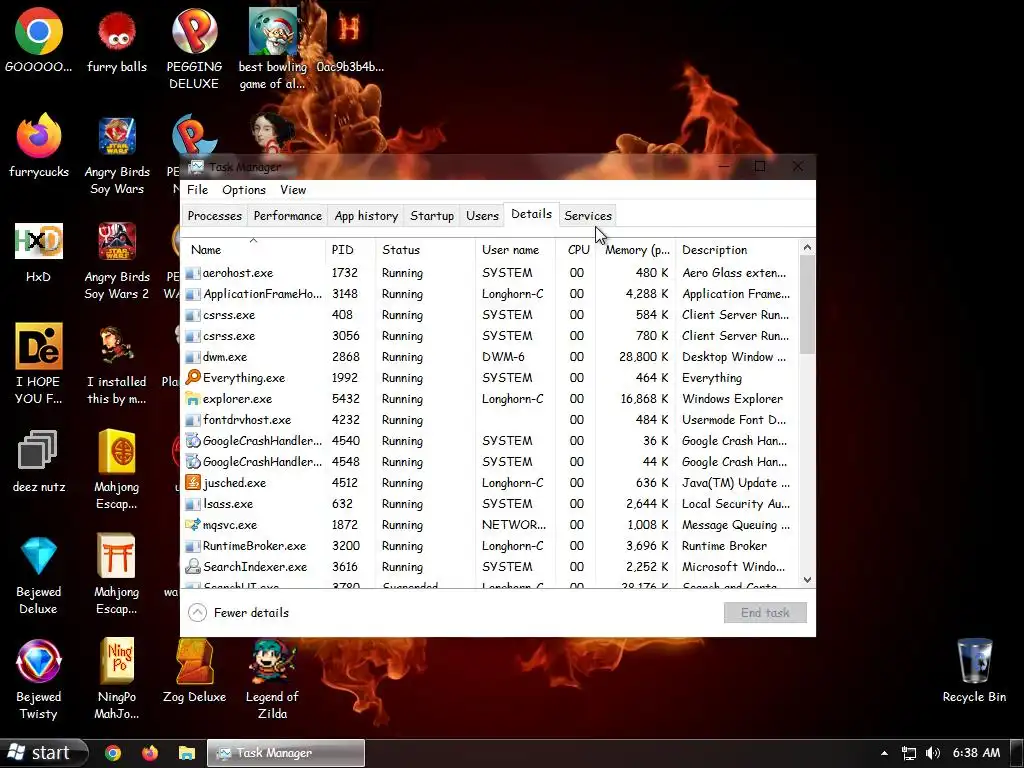The image size is (1024, 768).
Task: Switch to the Services tab
Action: (588, 216)
